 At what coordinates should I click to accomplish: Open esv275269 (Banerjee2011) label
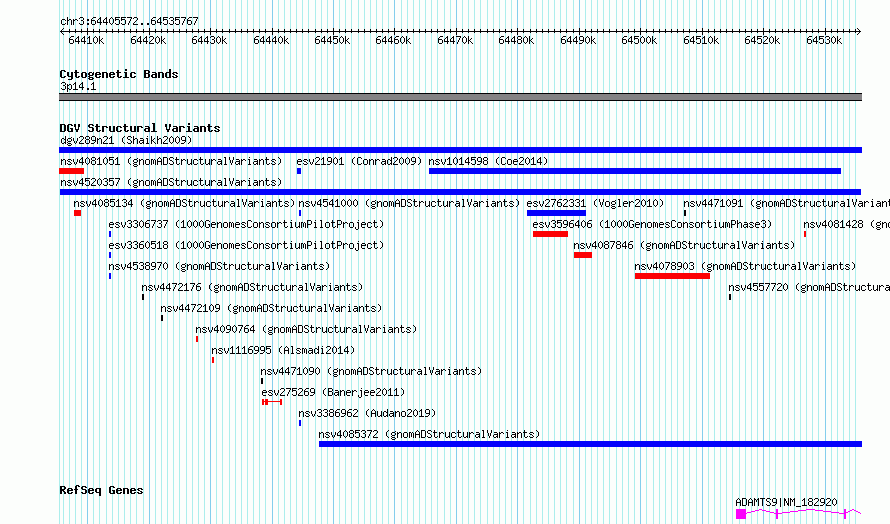333,392
